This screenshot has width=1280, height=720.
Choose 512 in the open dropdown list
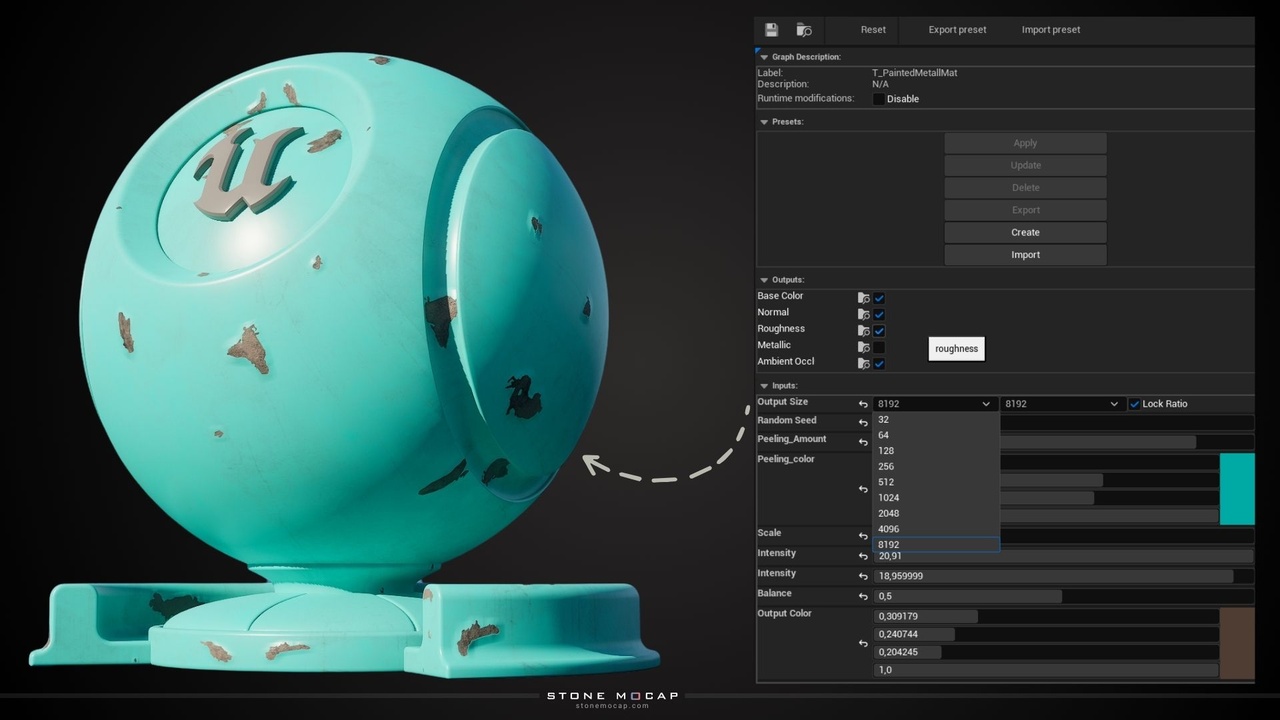tap(886, 482)
